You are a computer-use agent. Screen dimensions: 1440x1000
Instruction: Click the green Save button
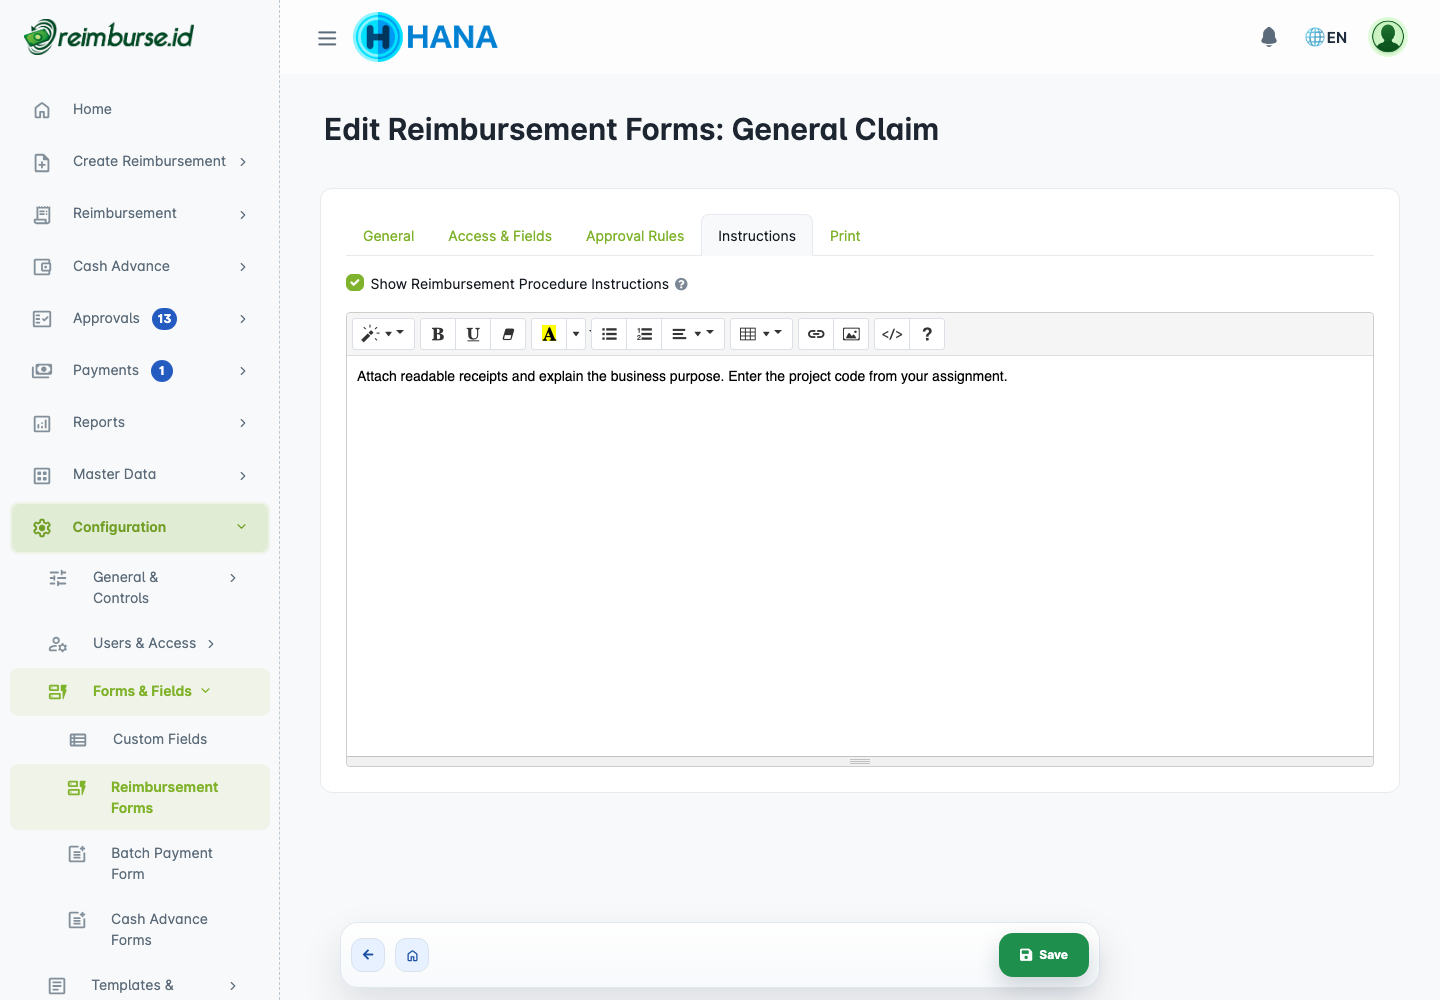tap(1044, 955)
